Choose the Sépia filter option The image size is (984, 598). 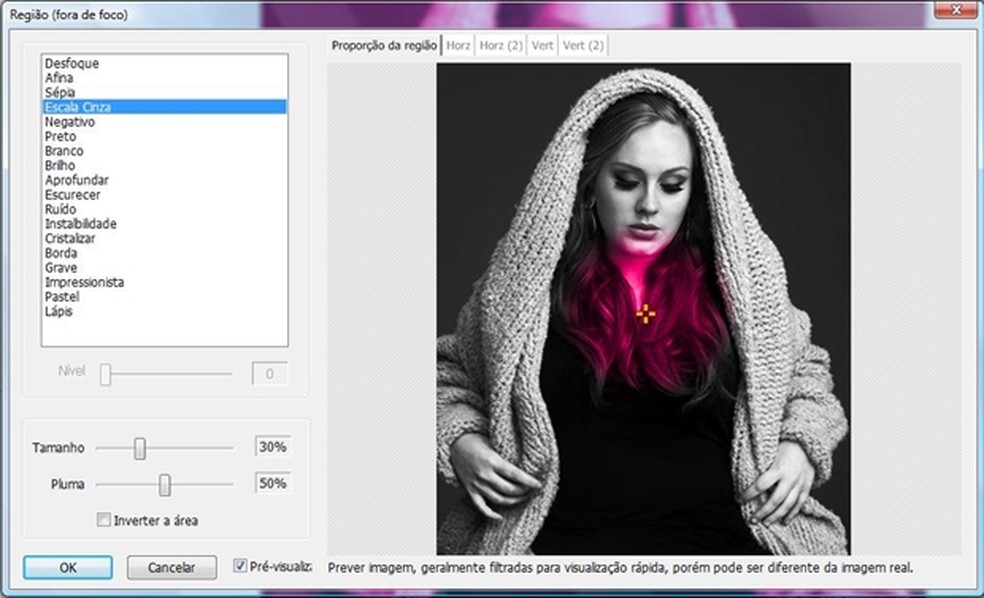pyautogui.click(x=60, y=92)
